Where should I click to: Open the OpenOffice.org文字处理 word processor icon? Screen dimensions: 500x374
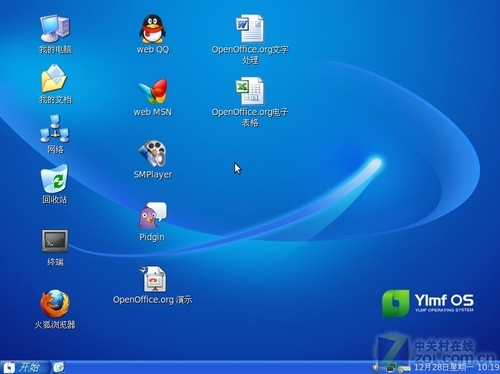250,29
